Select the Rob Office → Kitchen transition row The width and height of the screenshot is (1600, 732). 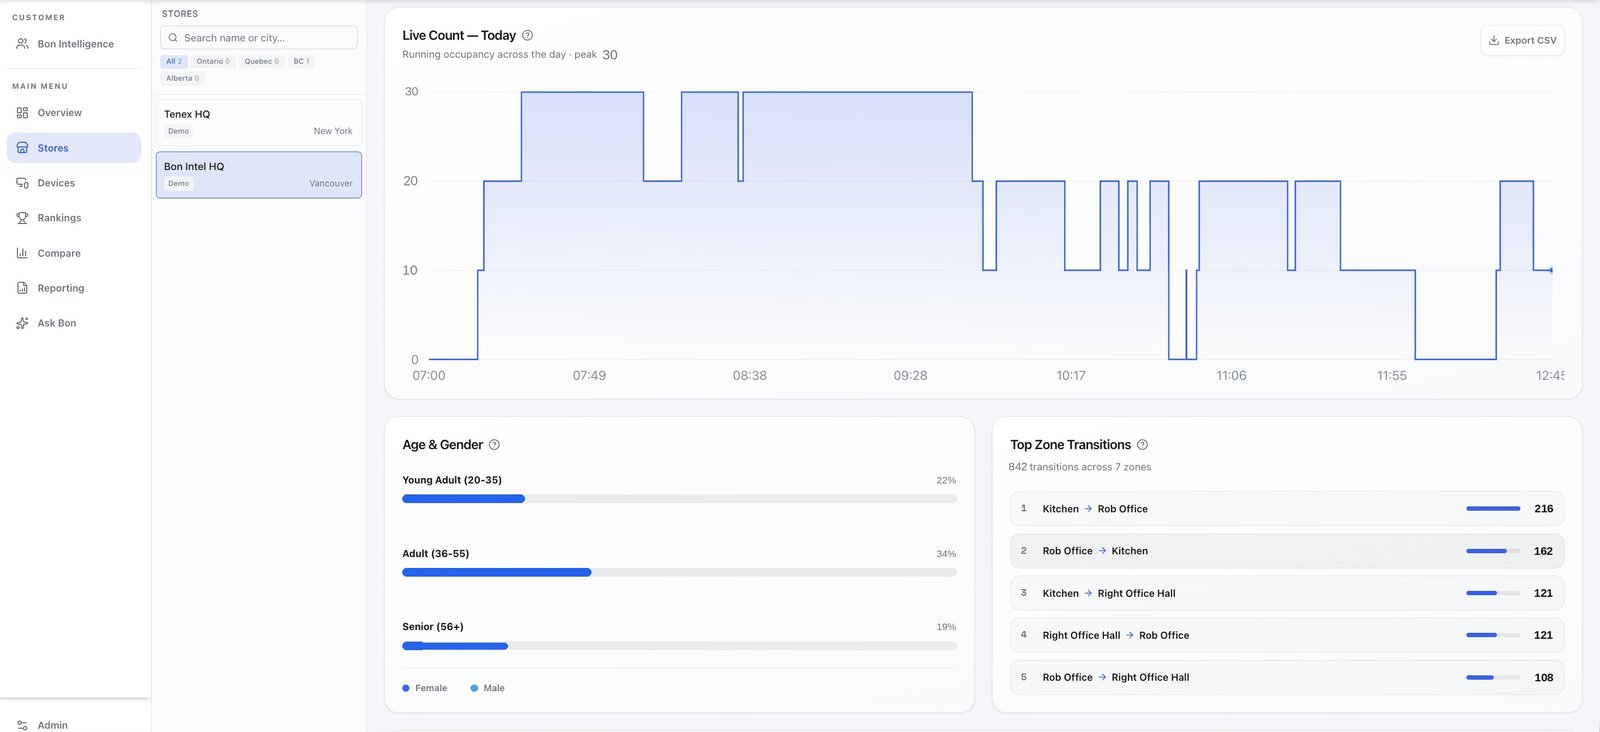1287,551
